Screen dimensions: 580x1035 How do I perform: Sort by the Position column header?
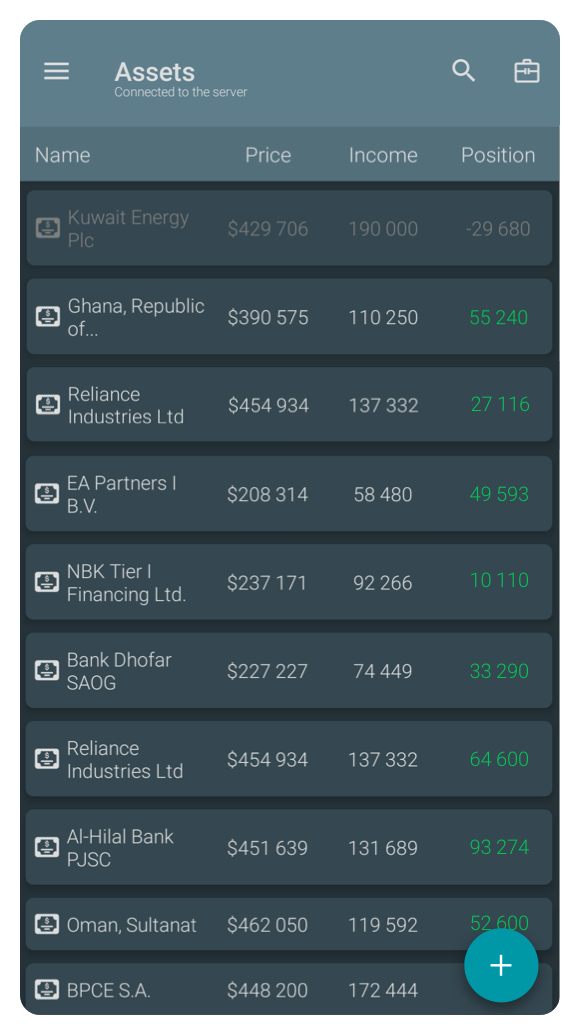point(498,155)
